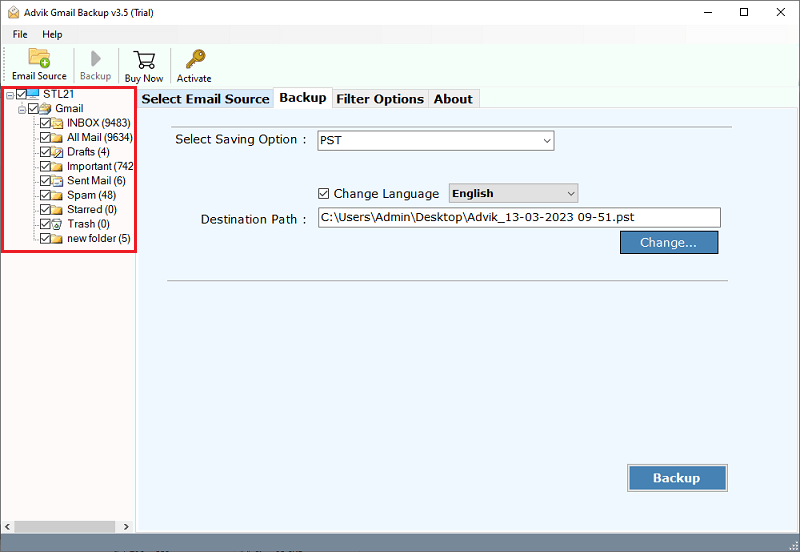Select the Sent Mail (6) label
Screen dimensions: 800x552
click(96, 181)
